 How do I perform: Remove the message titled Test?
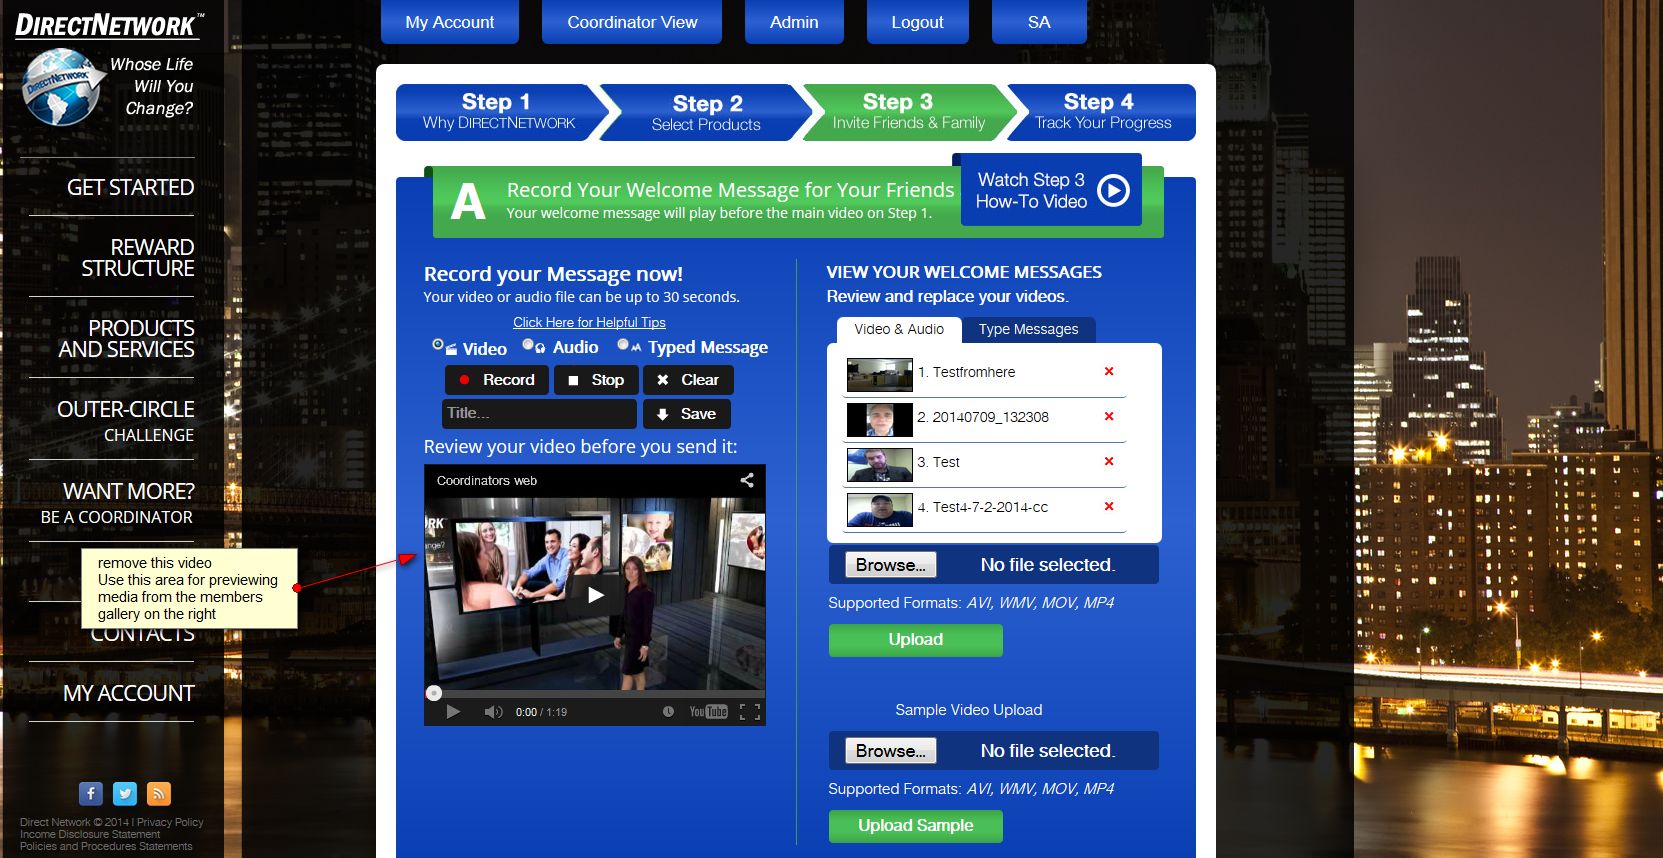point(1109,461)
